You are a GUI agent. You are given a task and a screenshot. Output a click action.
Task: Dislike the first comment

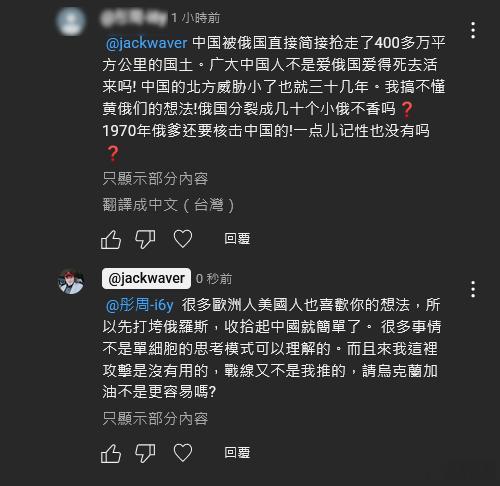(145, 239)
